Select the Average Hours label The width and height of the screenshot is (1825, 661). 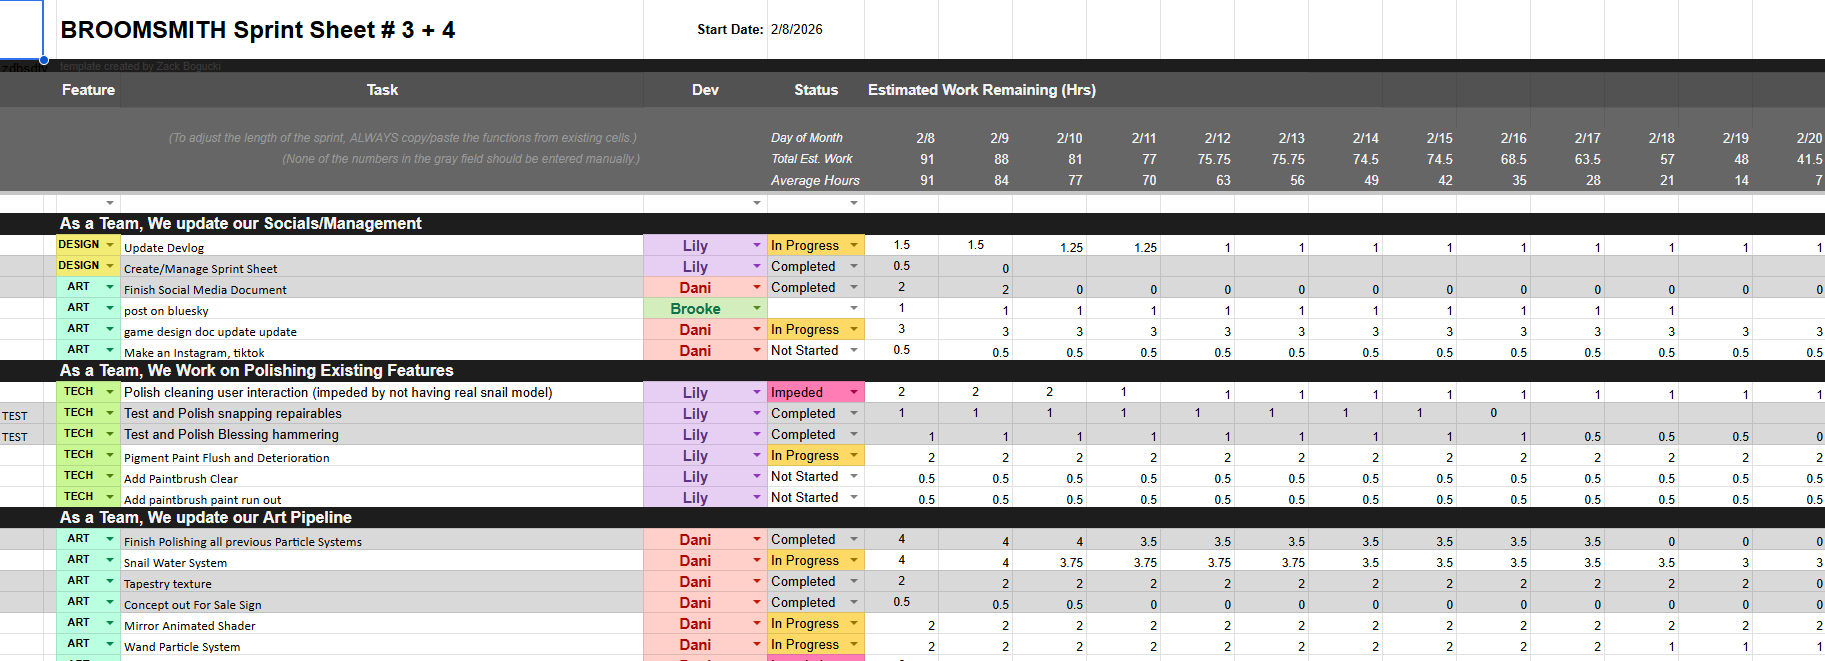tap(815, 181)
